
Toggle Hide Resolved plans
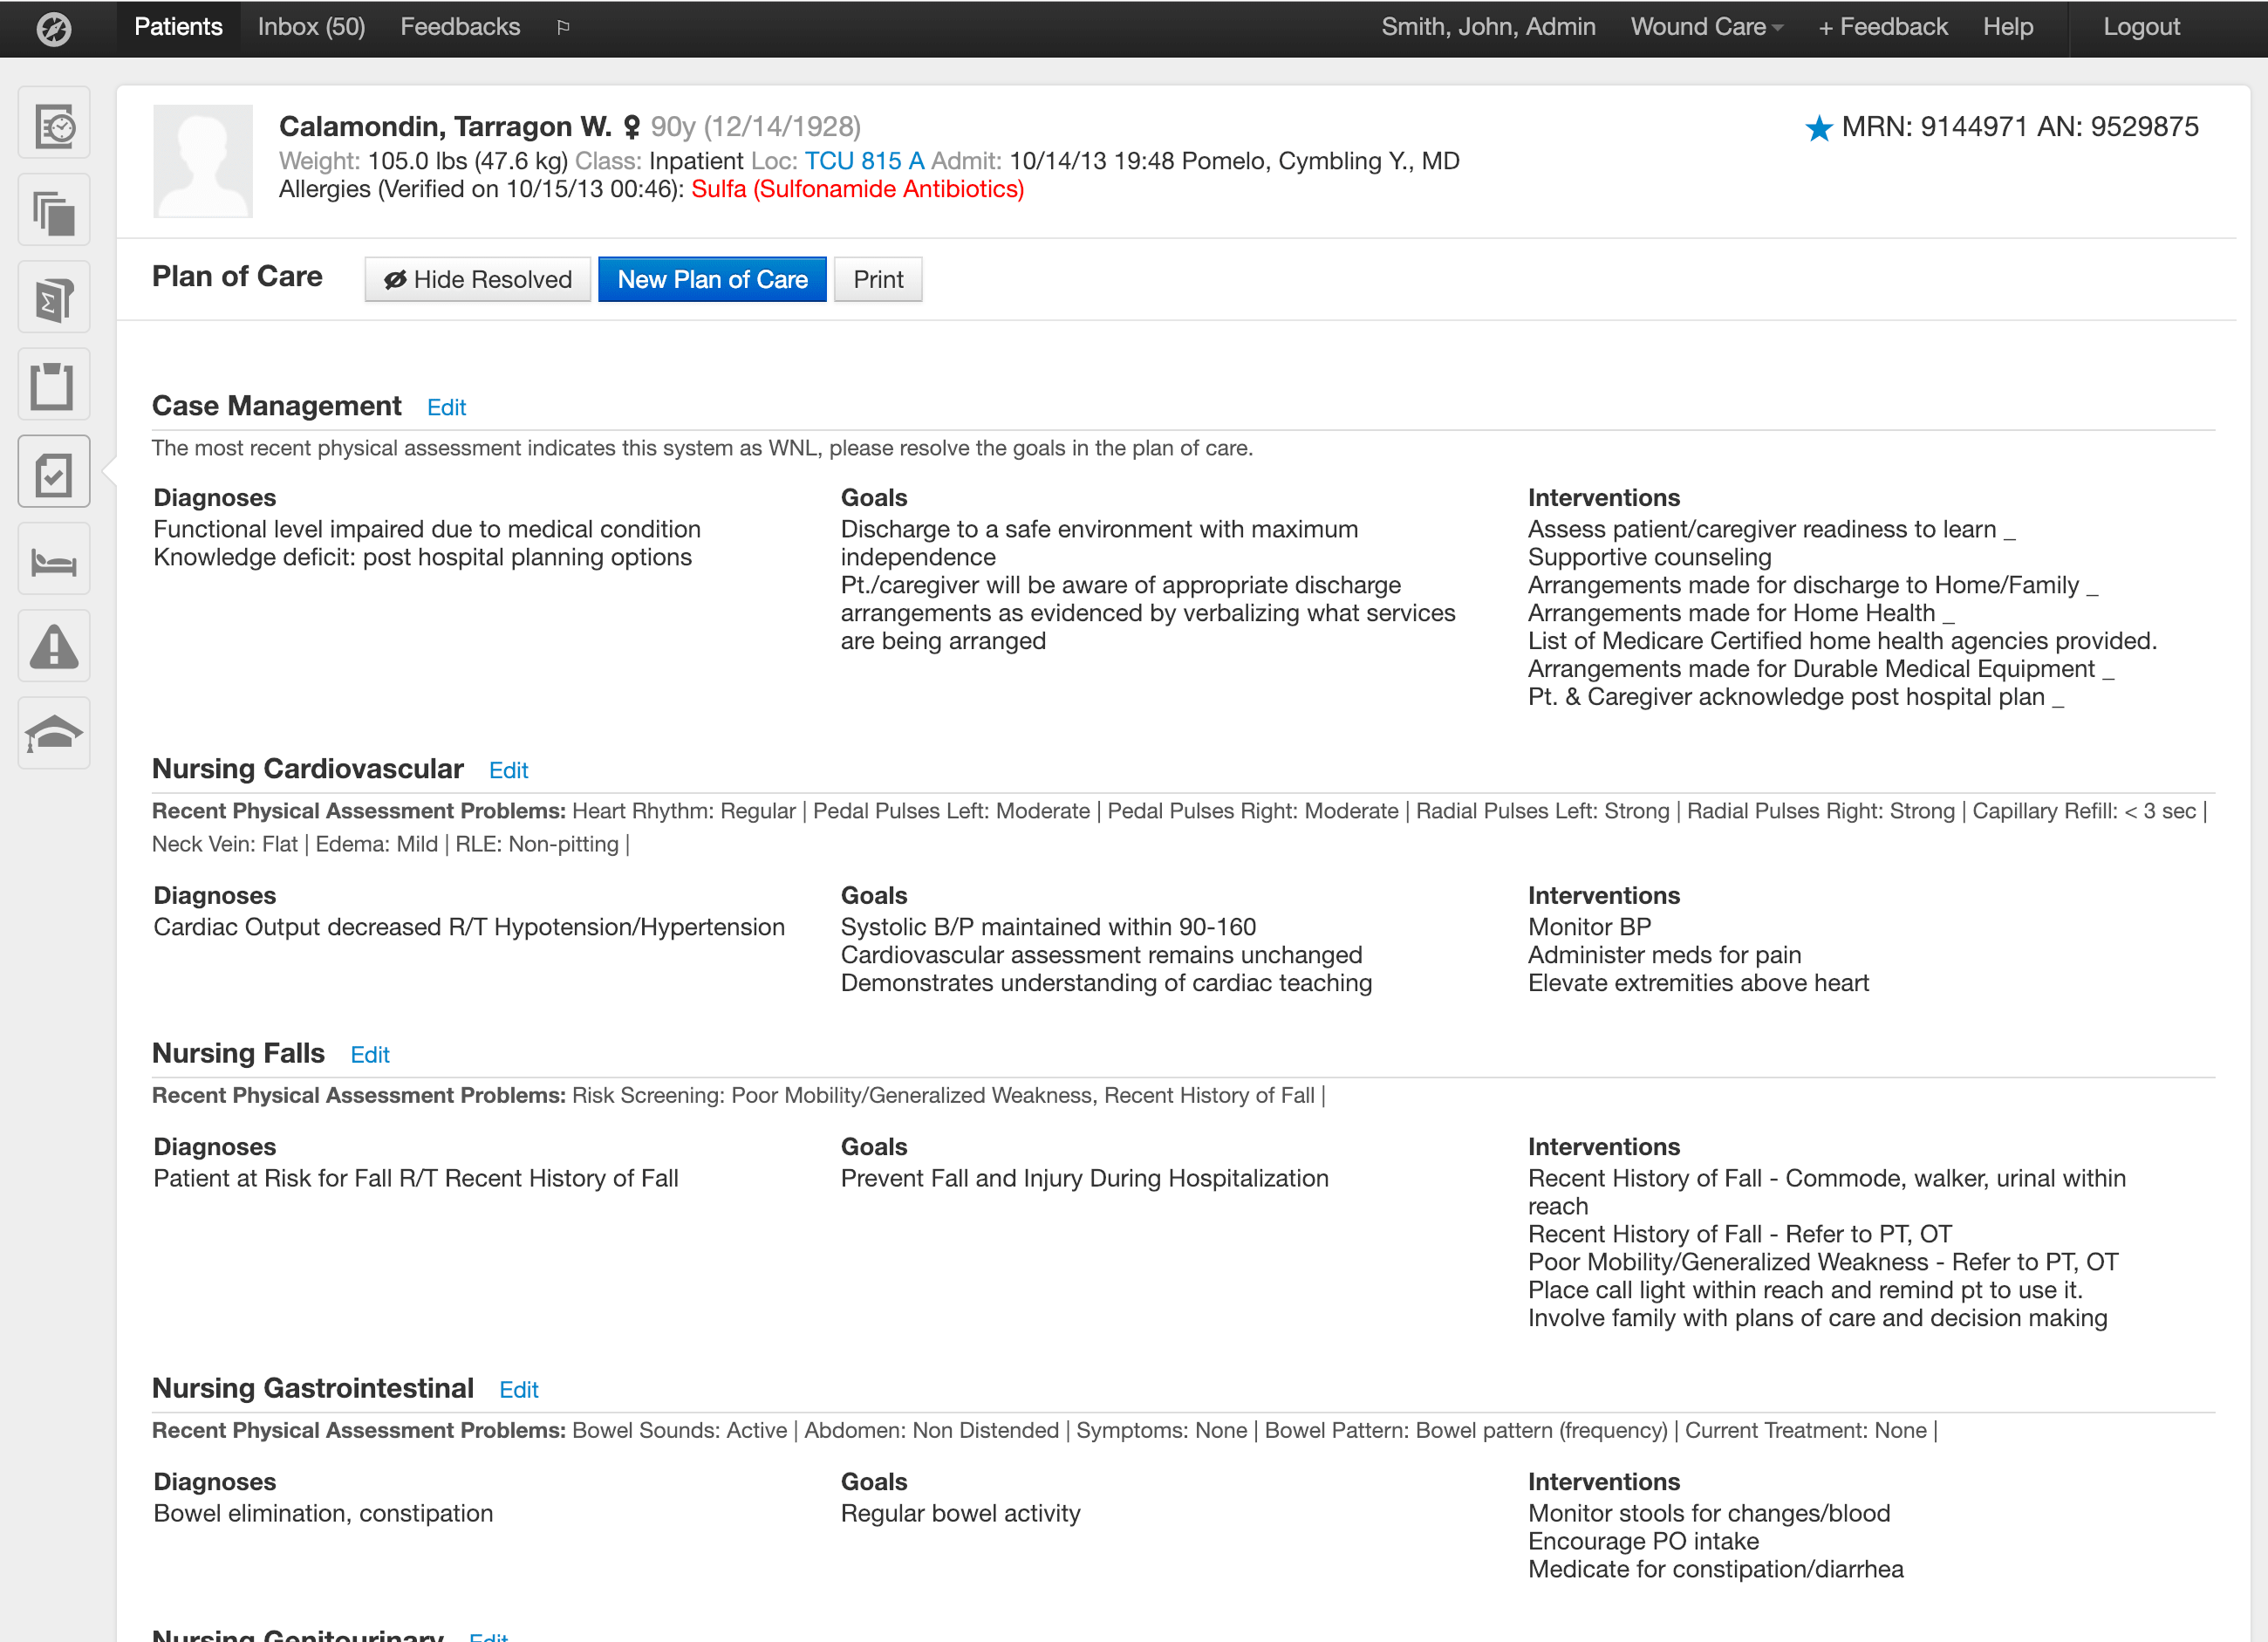tap(478, 280)
